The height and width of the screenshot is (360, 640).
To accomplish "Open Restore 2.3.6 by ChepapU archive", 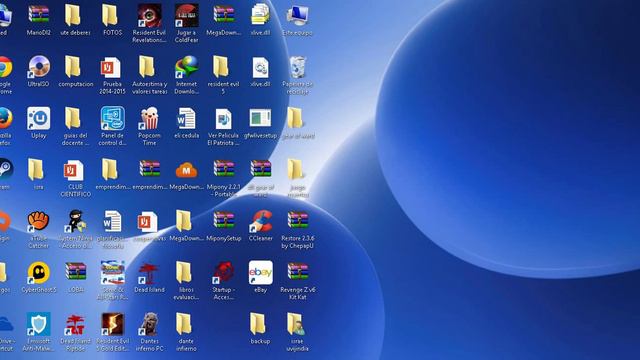I will [298, 220].
